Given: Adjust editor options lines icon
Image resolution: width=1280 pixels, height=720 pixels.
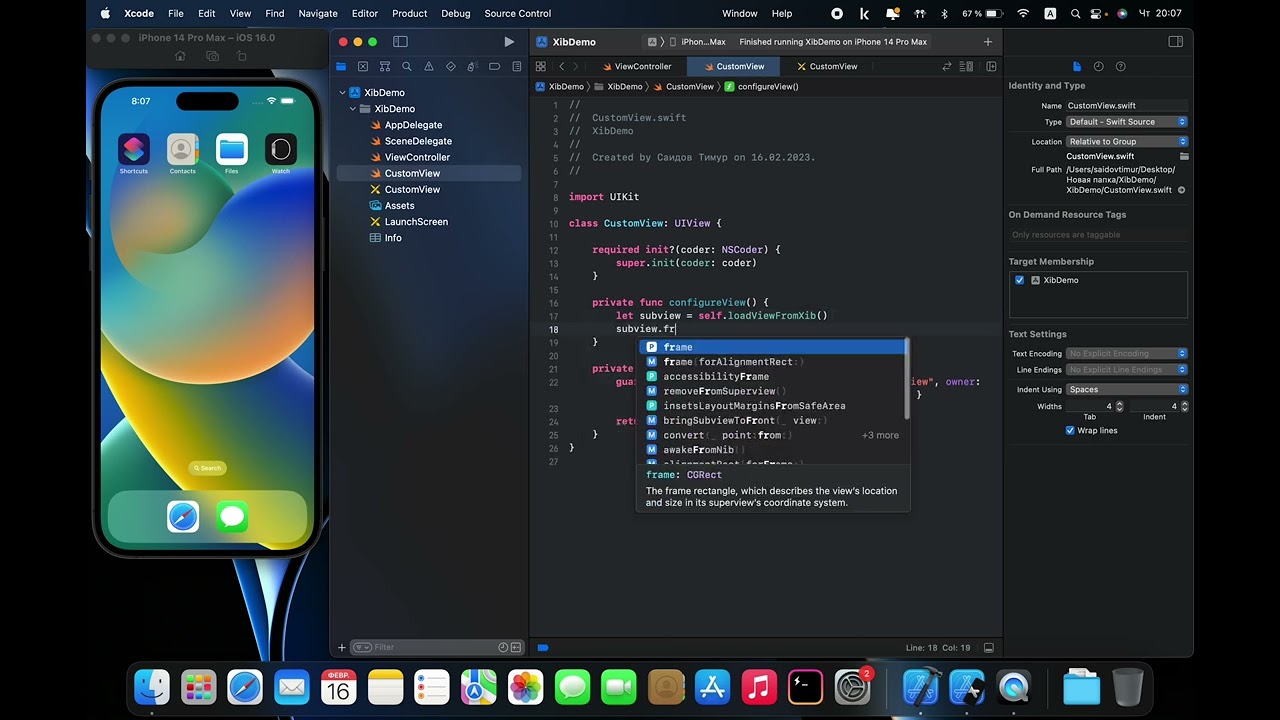Looking at the screenshot, I should pyautogui.click(x=967, y=66).
